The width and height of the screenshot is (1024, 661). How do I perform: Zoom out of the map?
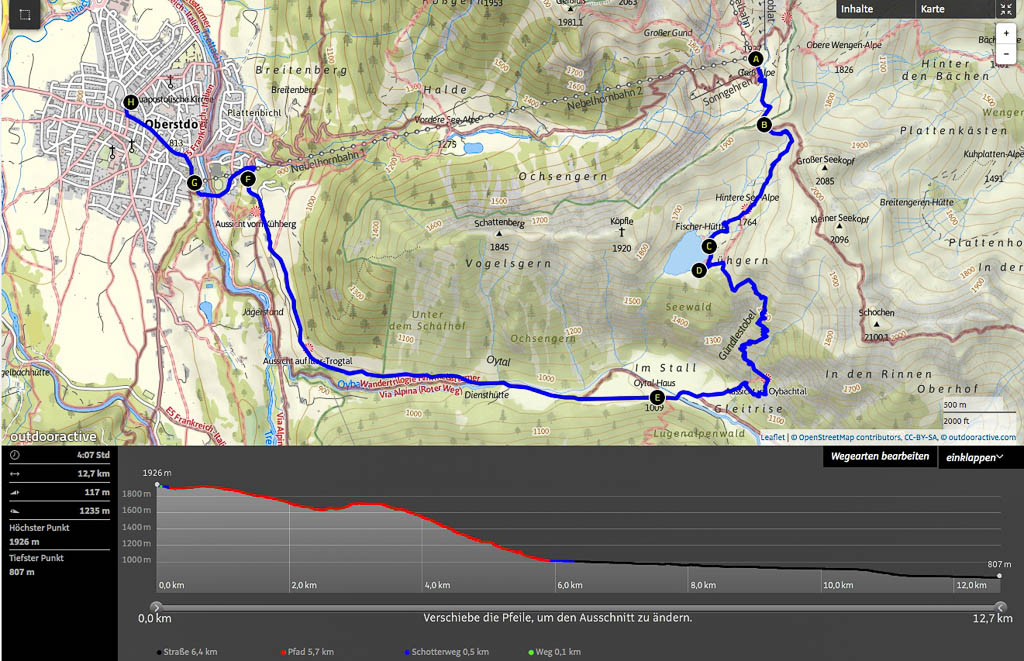1005,54
